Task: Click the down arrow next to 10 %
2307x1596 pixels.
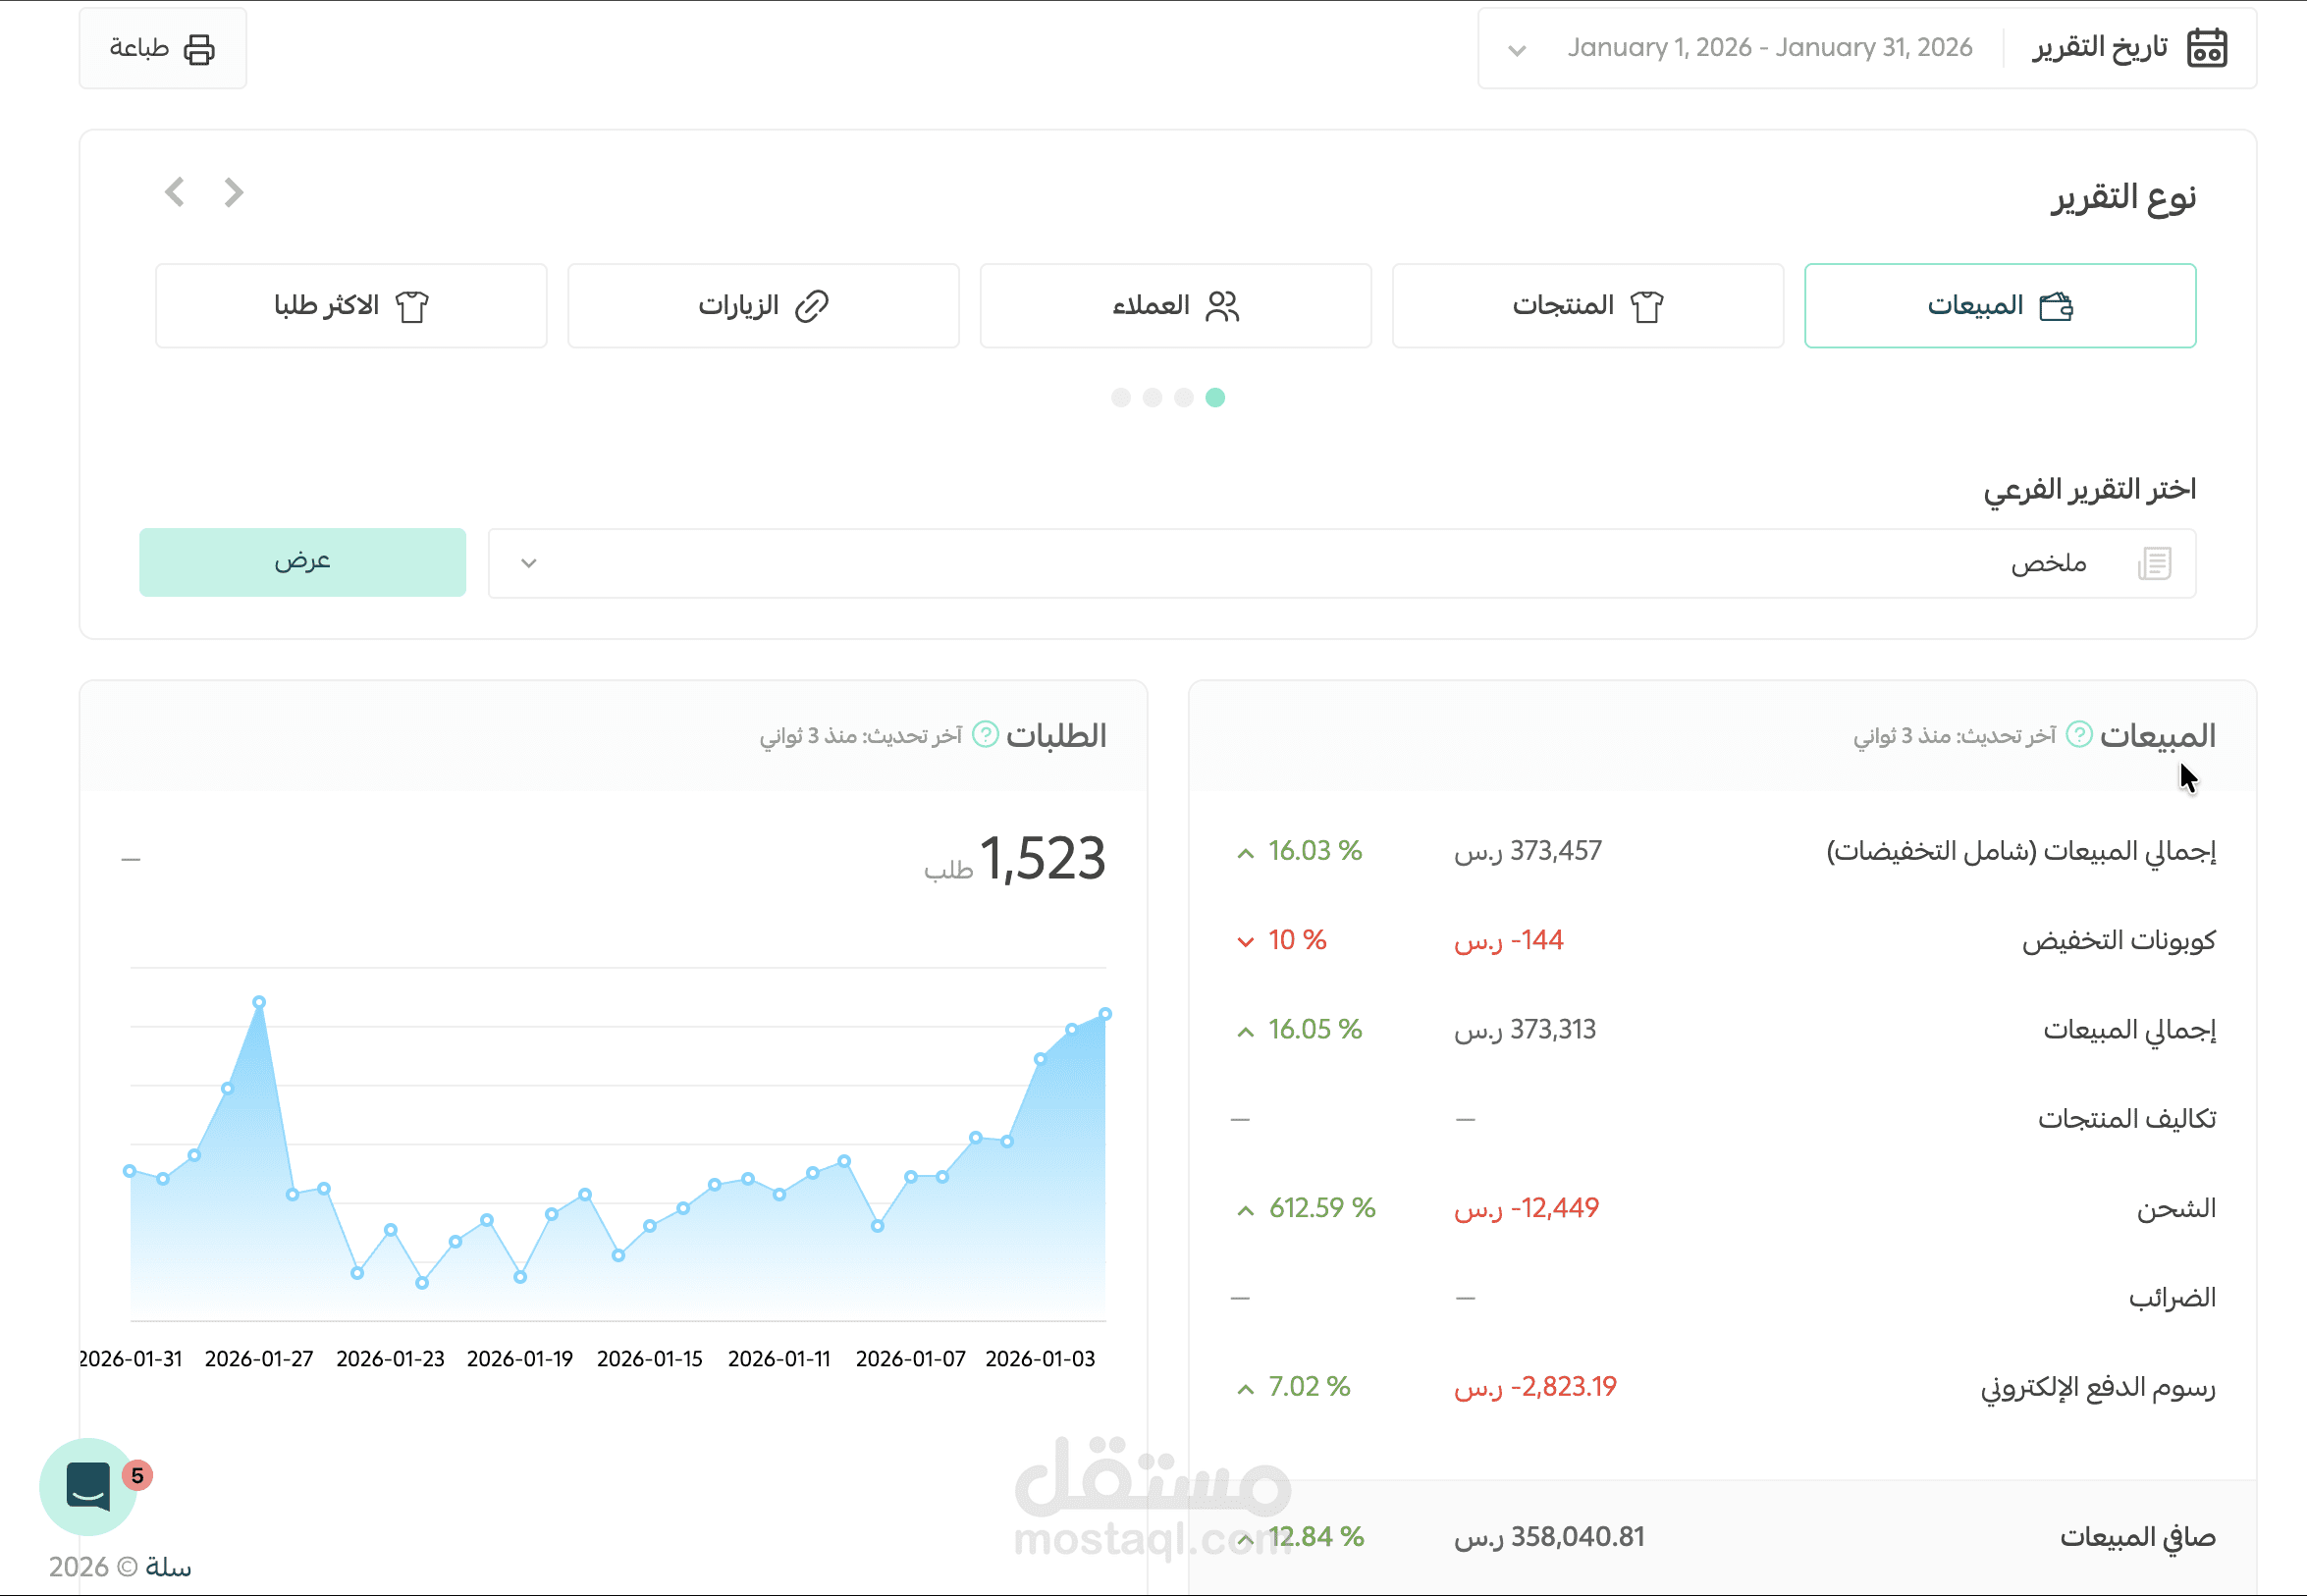Action: click(1245, 942)
